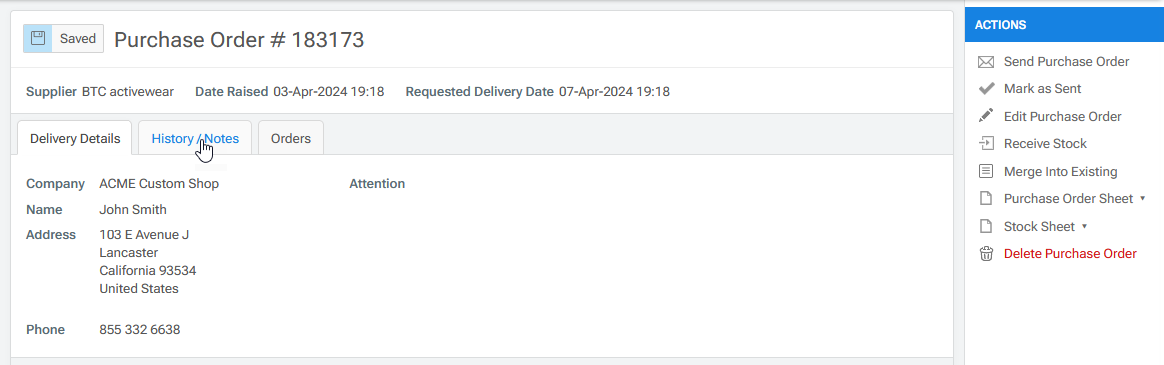Click the ACTIONS panel header
Screen dimensions: 1164x365
(1065, 24)
